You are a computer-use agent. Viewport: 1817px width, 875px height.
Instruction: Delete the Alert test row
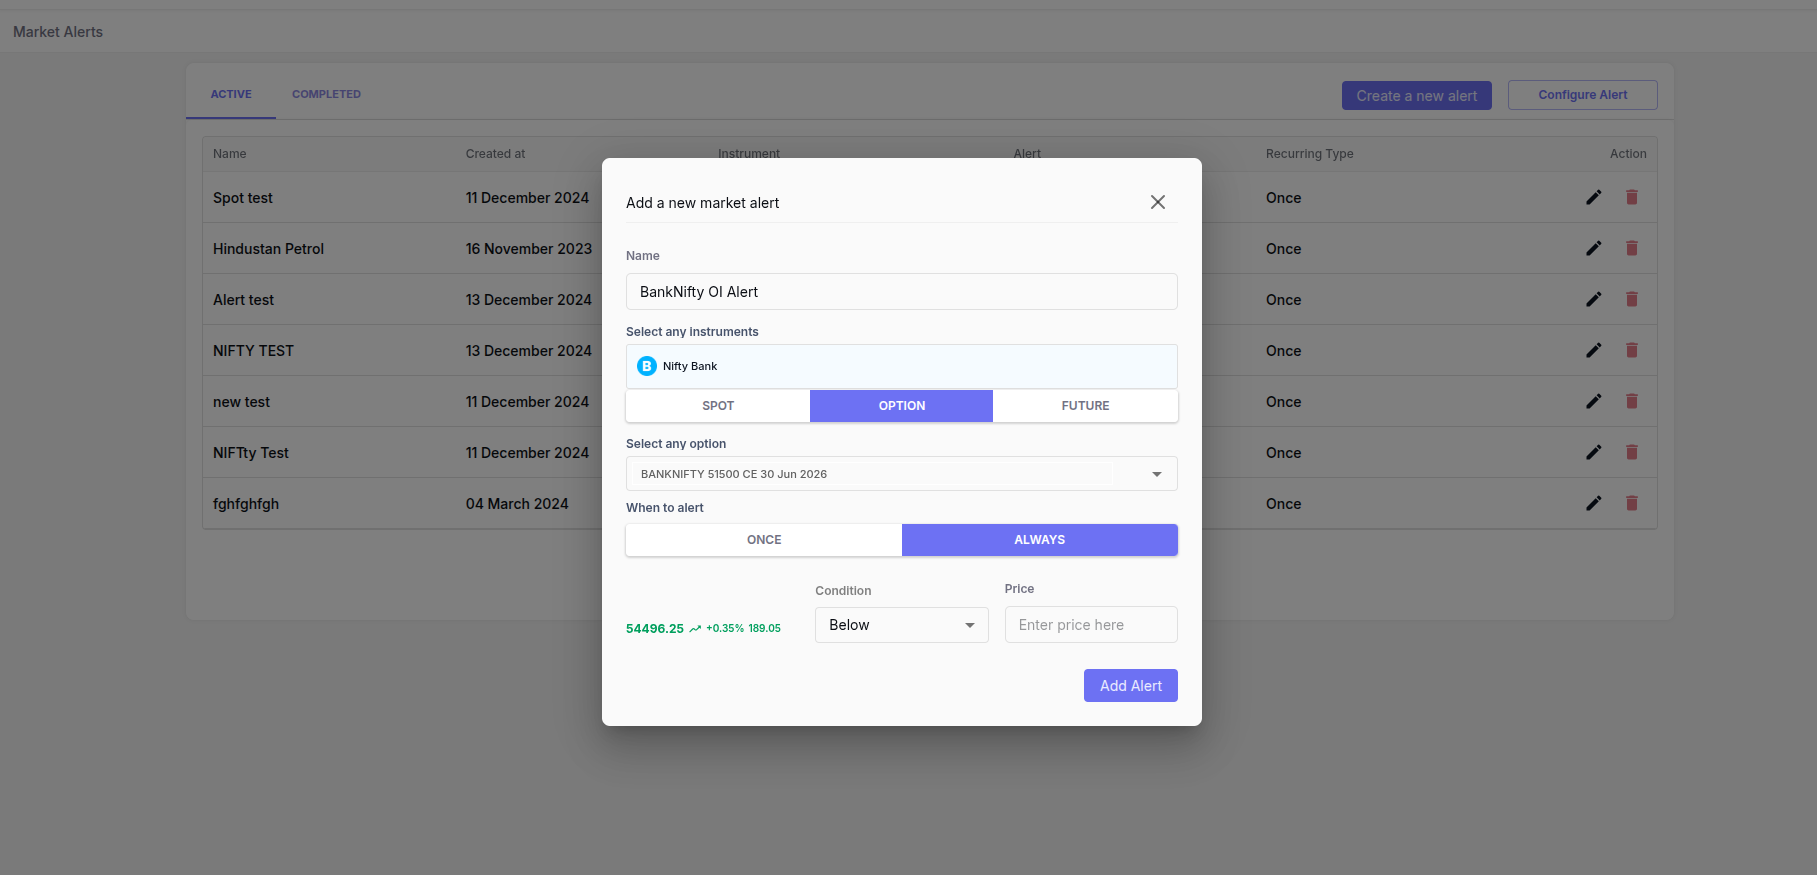click(1632, 299)
